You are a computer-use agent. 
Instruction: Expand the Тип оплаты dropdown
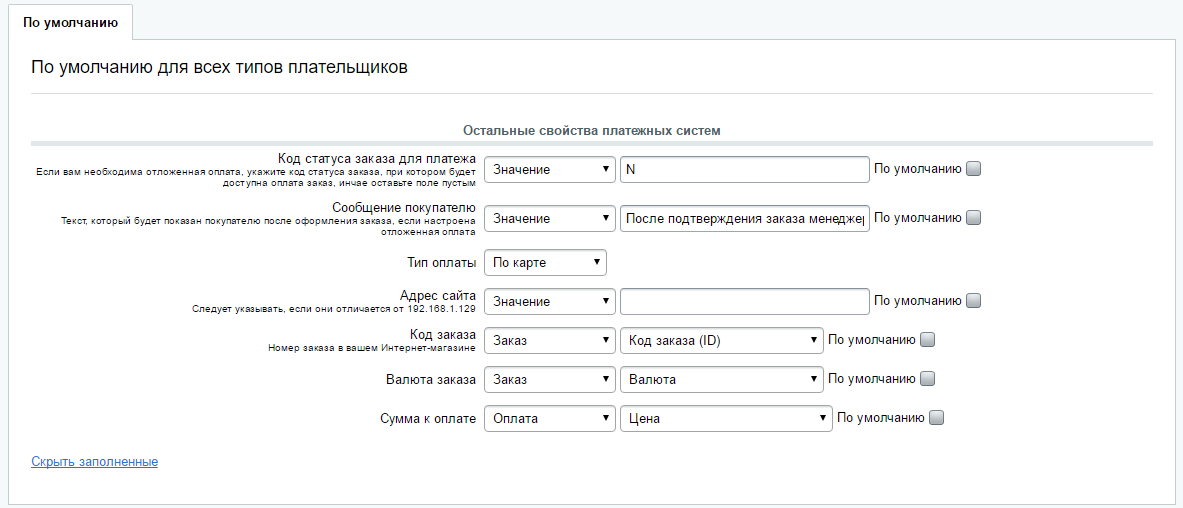[545, 262]
